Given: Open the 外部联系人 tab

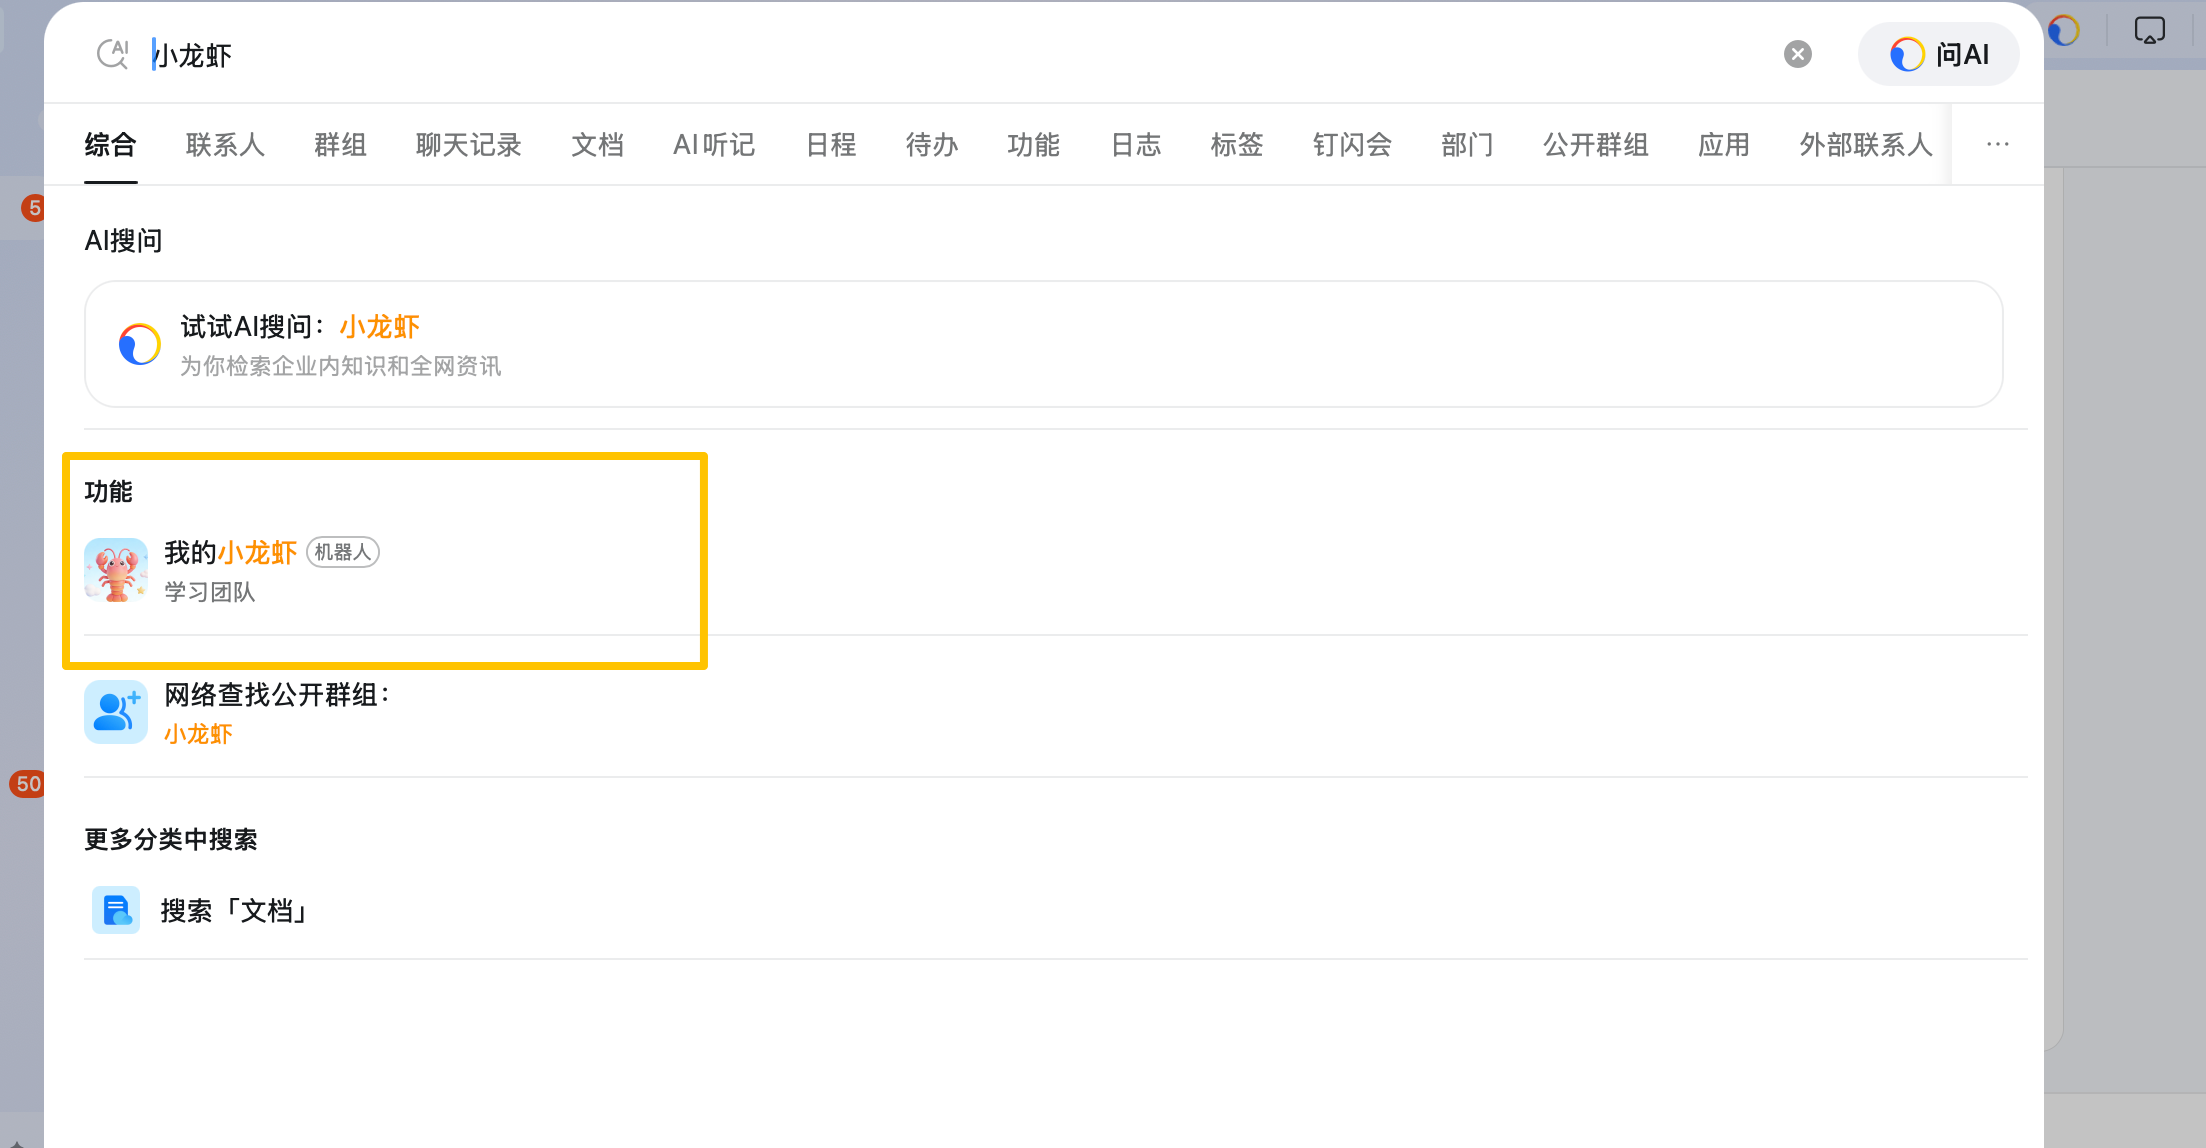Looking at the screenshot, I should 1865,145.
